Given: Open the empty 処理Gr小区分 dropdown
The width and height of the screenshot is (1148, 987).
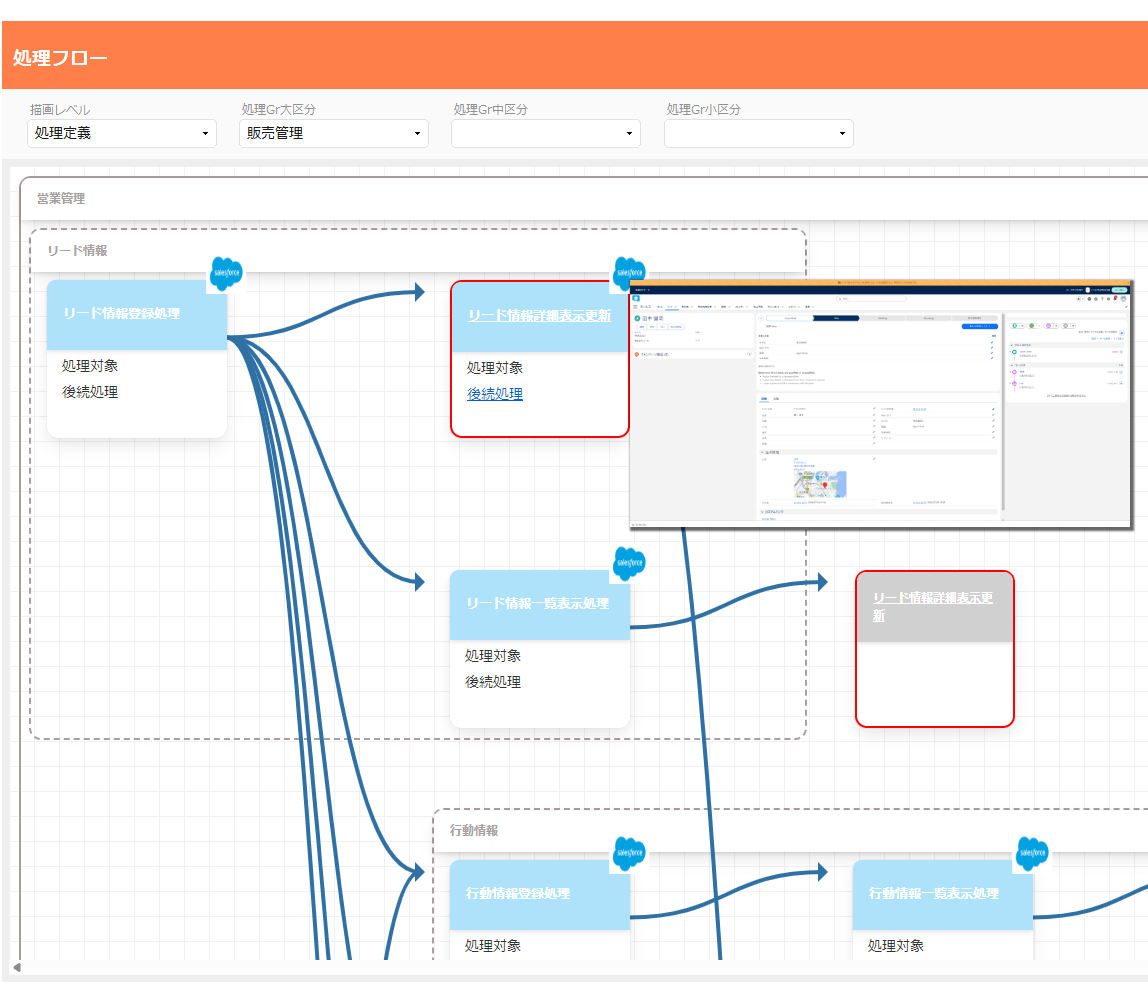Looking at the screenshot, I should click(758, 133).
